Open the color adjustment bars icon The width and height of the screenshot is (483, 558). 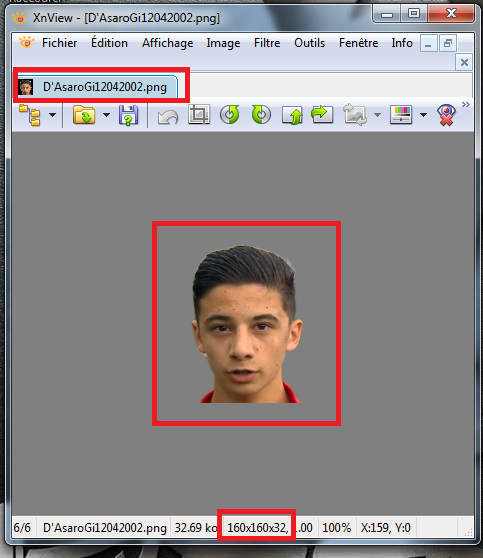coord(401,115)
